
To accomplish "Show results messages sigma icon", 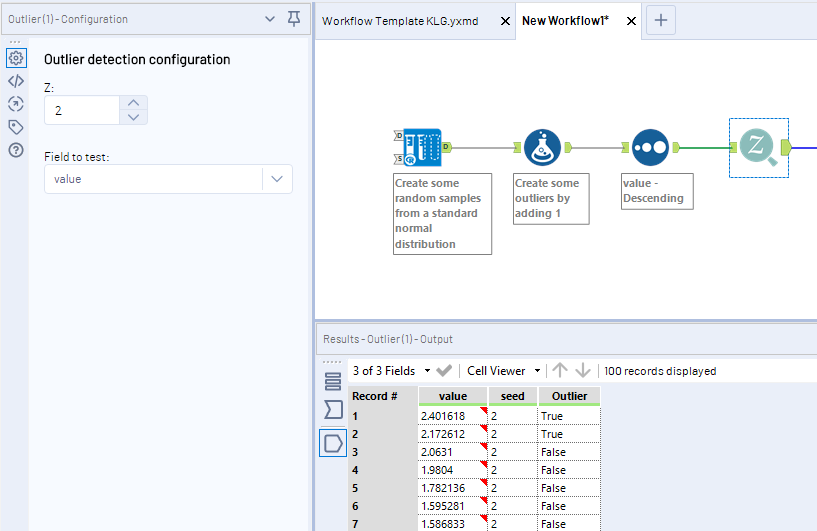I will [x=333, y=410].
